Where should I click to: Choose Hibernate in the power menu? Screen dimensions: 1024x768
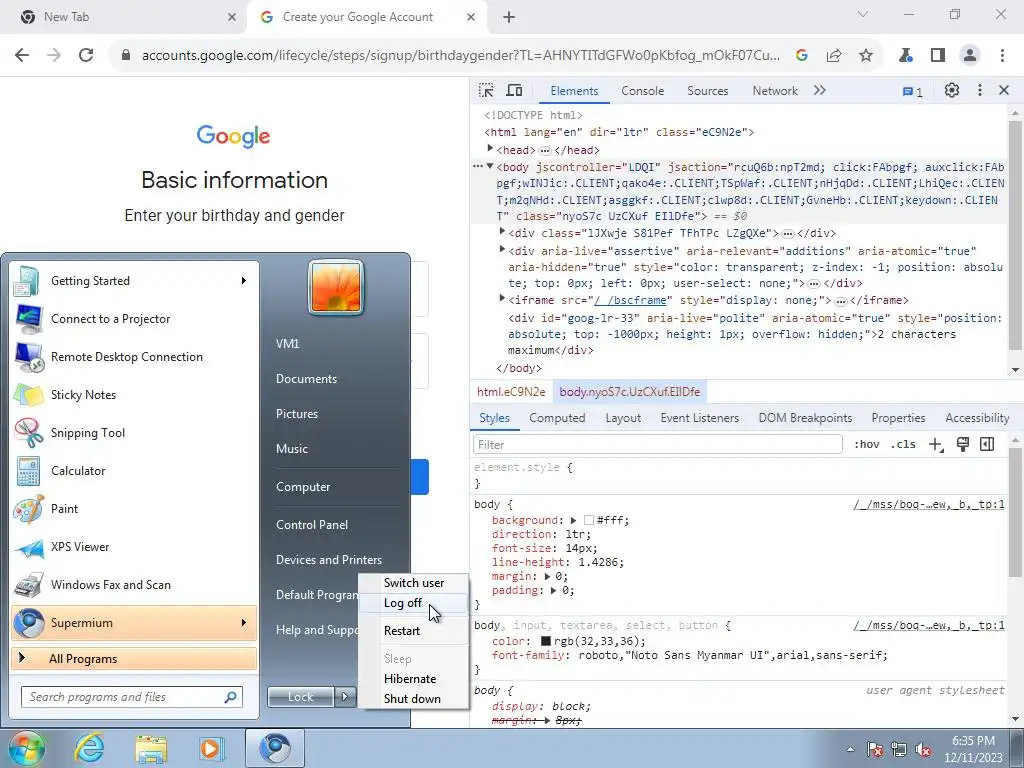(414, 679)
